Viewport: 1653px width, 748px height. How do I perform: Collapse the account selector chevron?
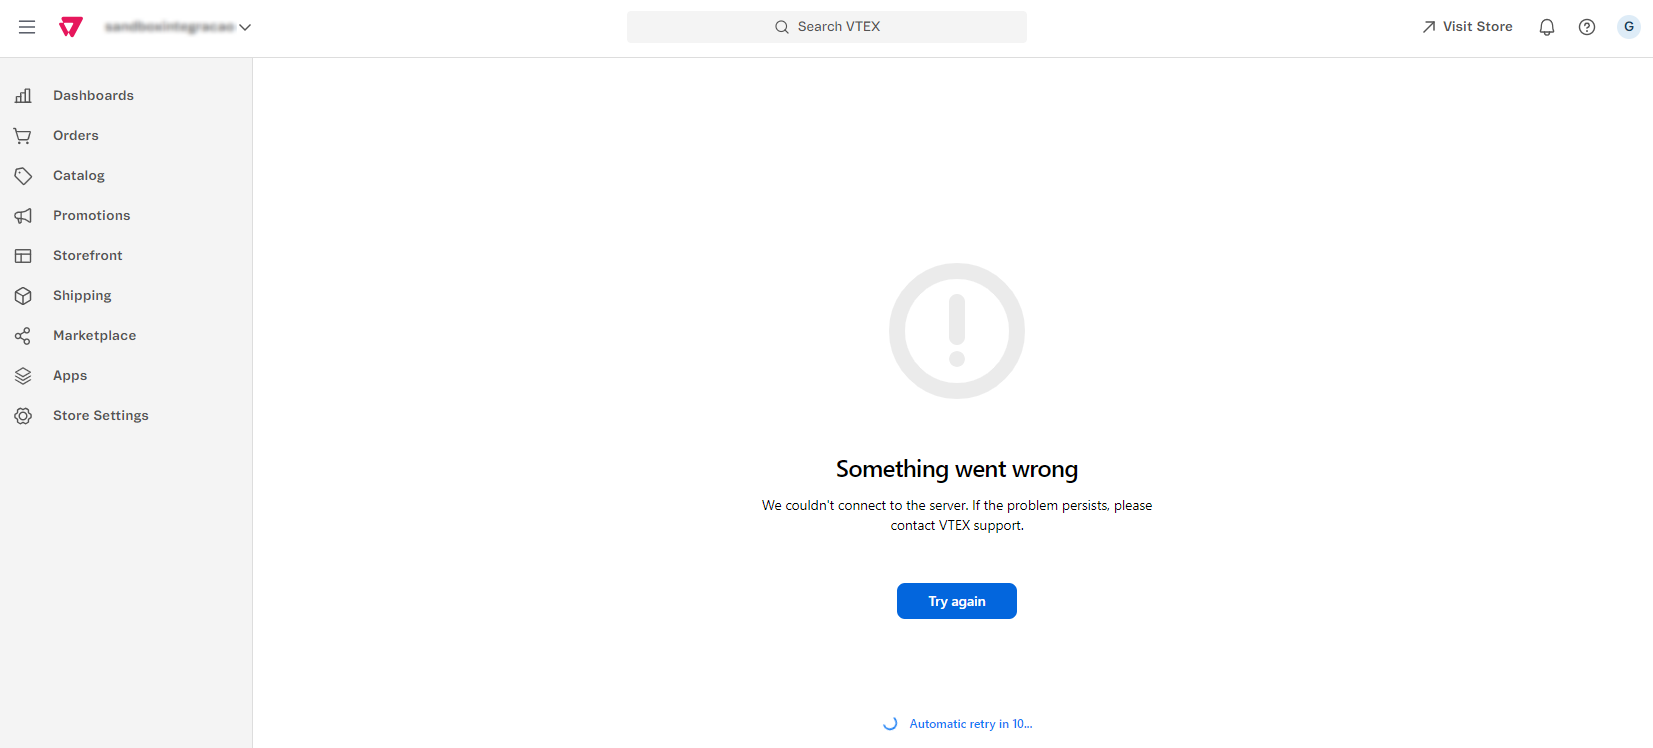click(245, 28)
